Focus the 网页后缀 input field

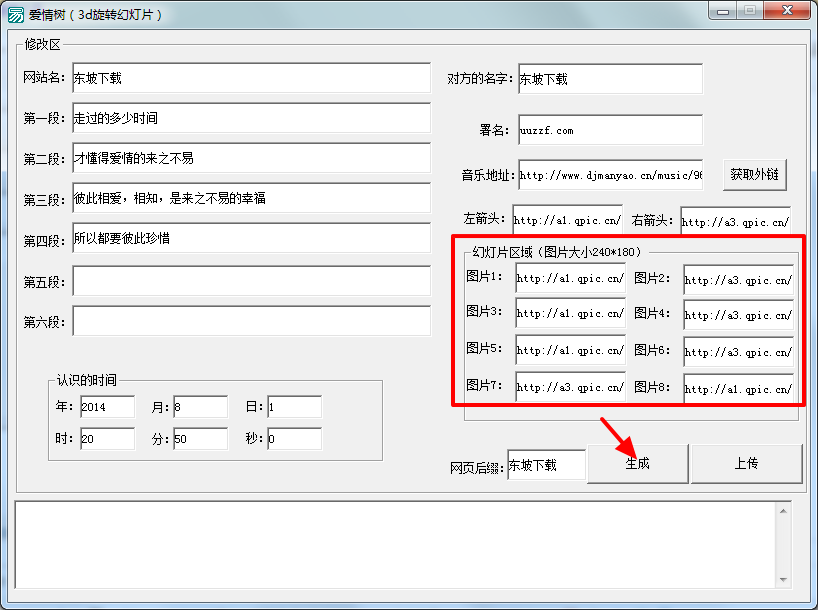[x=546, y=464]
